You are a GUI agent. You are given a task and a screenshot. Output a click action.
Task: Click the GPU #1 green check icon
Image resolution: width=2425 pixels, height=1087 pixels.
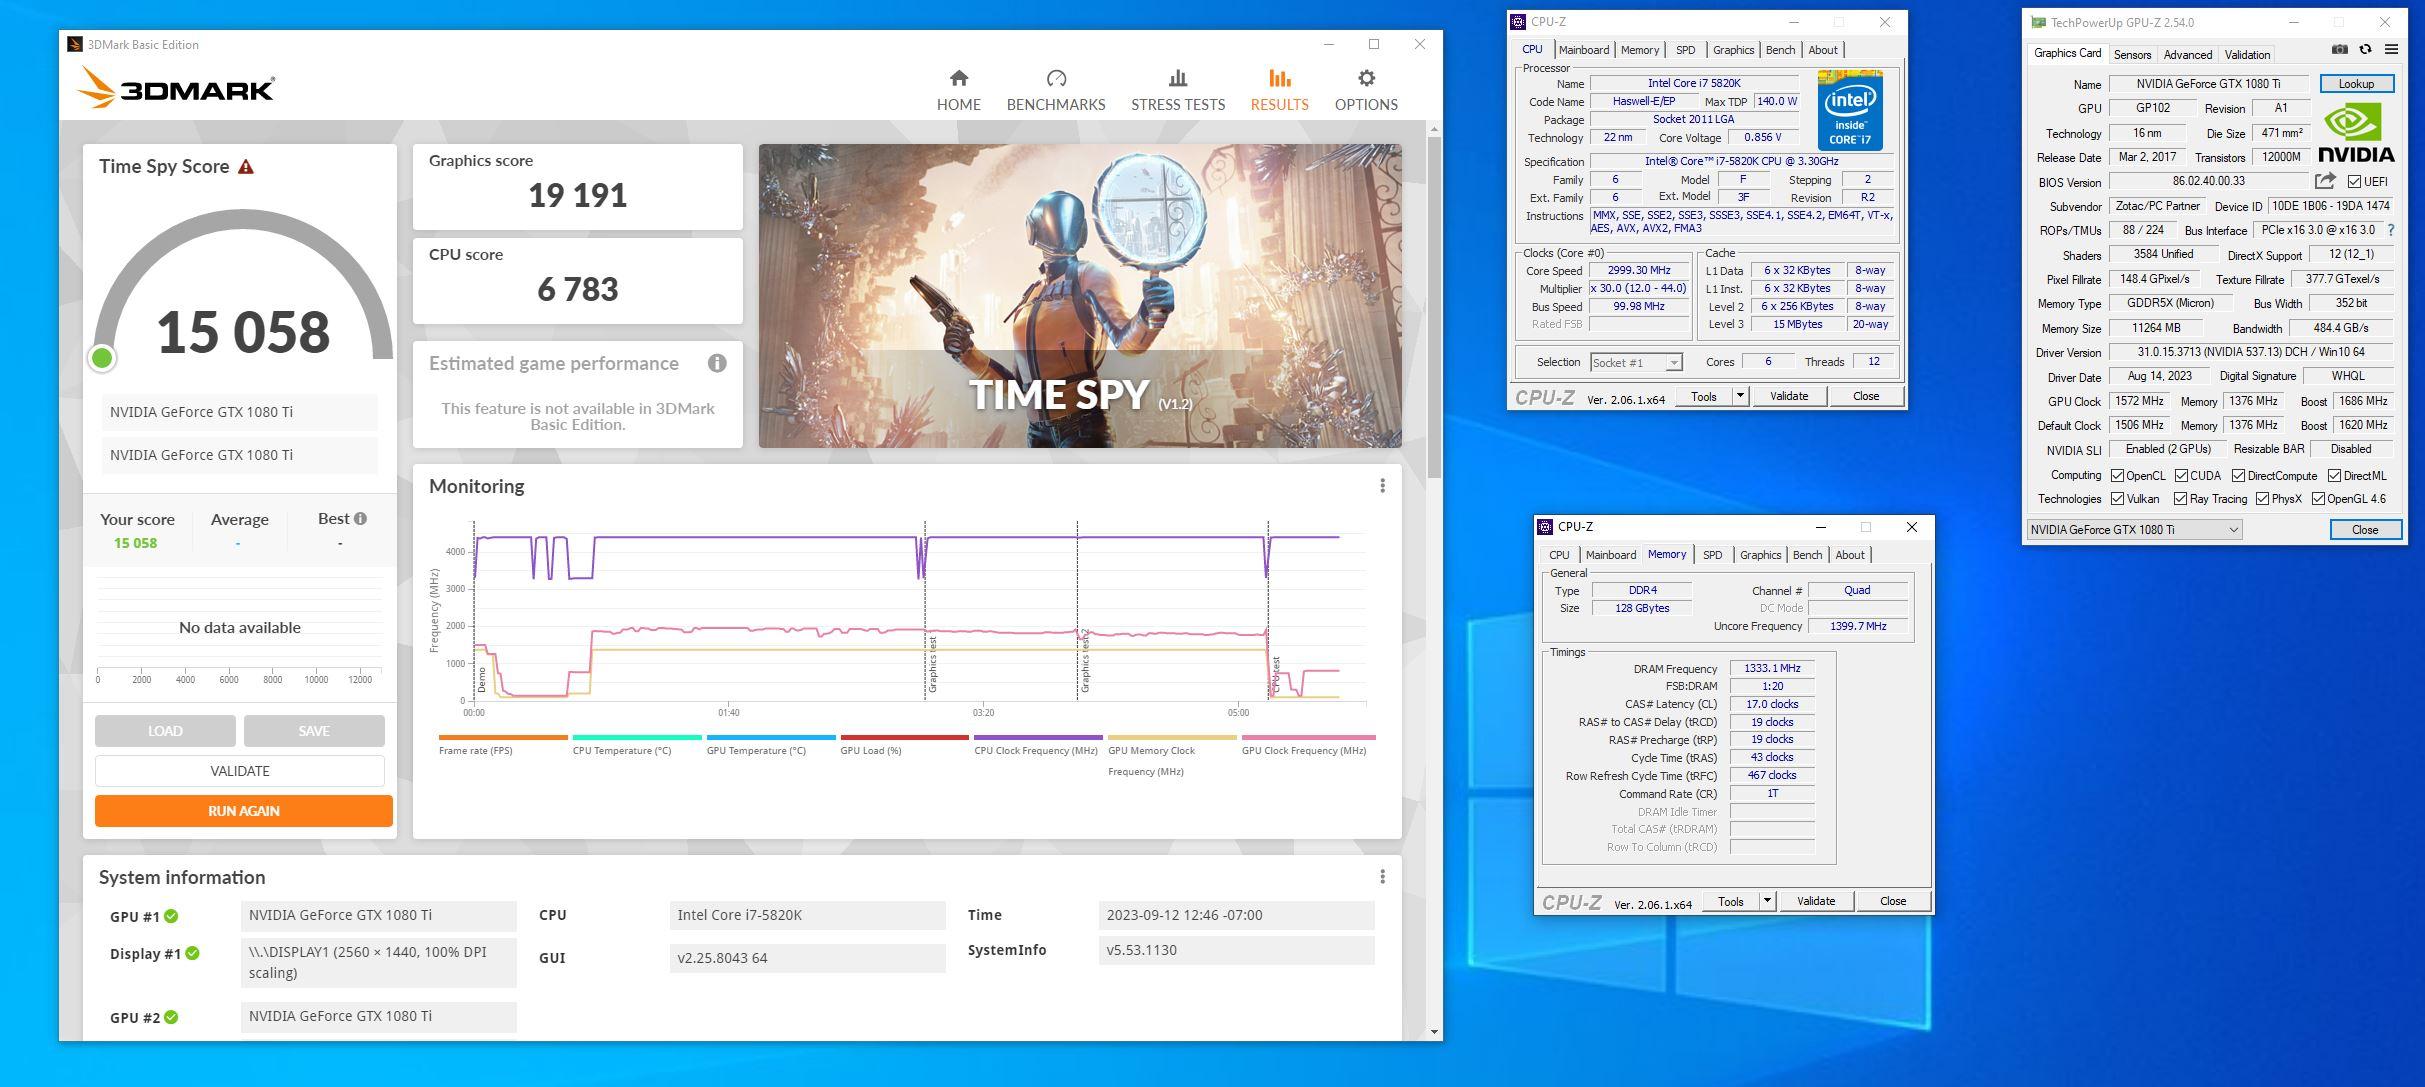coord(171,916)
